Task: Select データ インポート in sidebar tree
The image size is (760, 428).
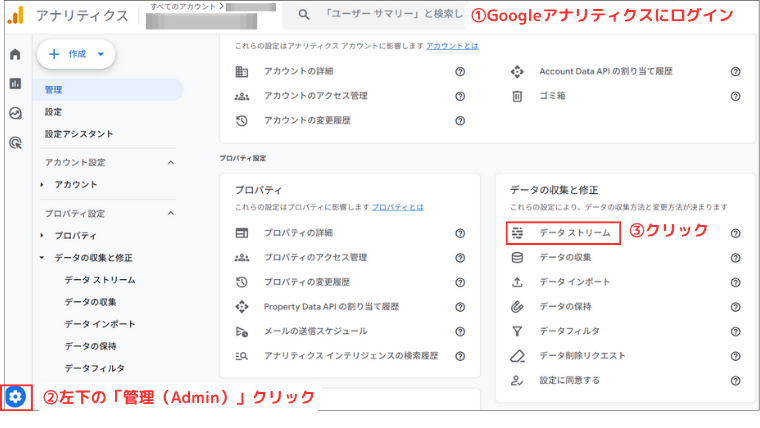Action: click(100, 324)
